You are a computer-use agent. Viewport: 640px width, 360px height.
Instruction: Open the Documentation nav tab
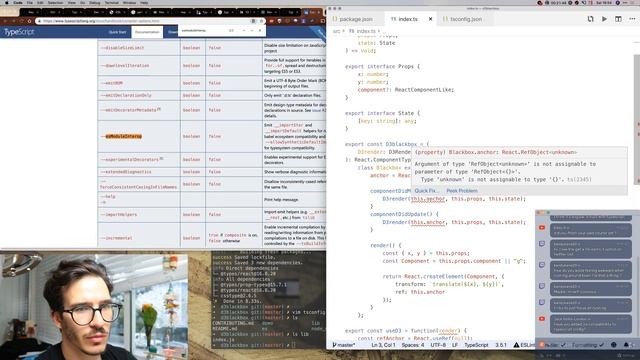point(147,32)
